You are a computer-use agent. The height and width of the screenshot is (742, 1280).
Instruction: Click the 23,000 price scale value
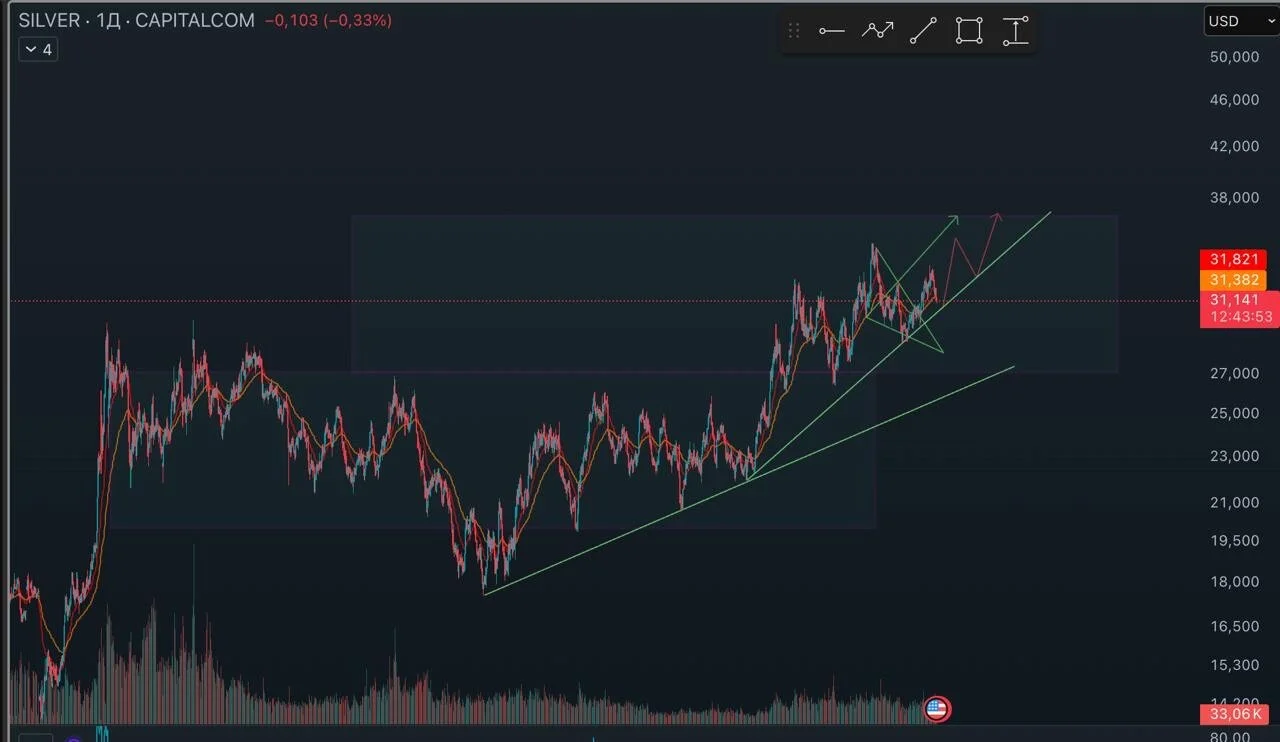point(1234,456)
